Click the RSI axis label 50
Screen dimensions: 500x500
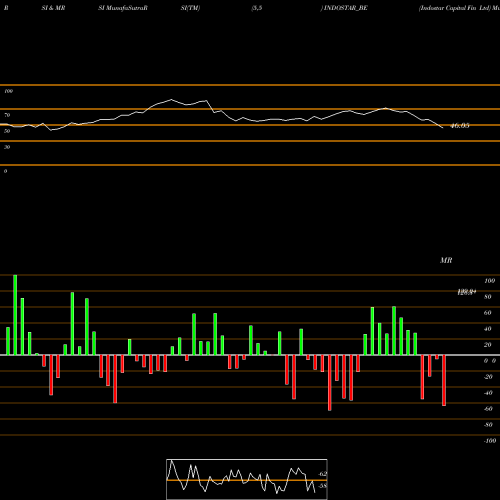(x=7, y=131)
